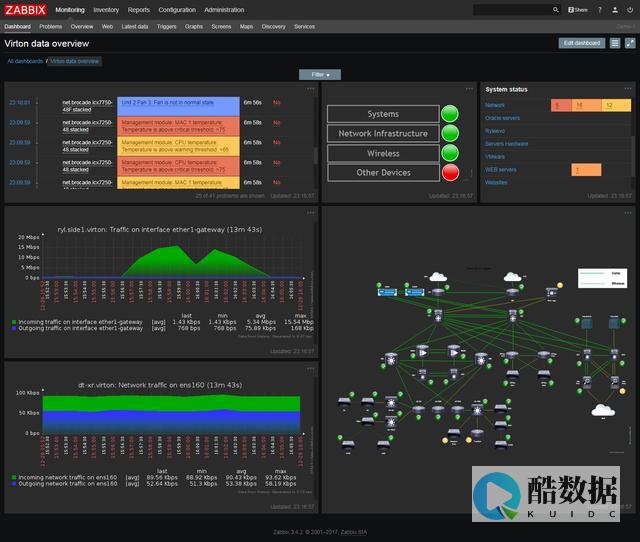Open the Oracle servers host group link
The width and height of the screenshot is (640, 542).
pyautogui.click(x=502, y=118)
